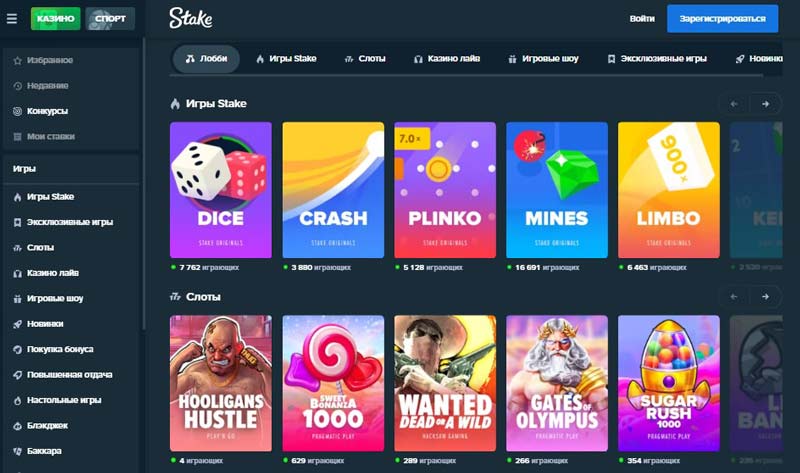This screenshot has width=800, height=473.
Task: Click the rocket icon for Новинки in sidebar
Action: pyautogui.click(x=17, y=324)
